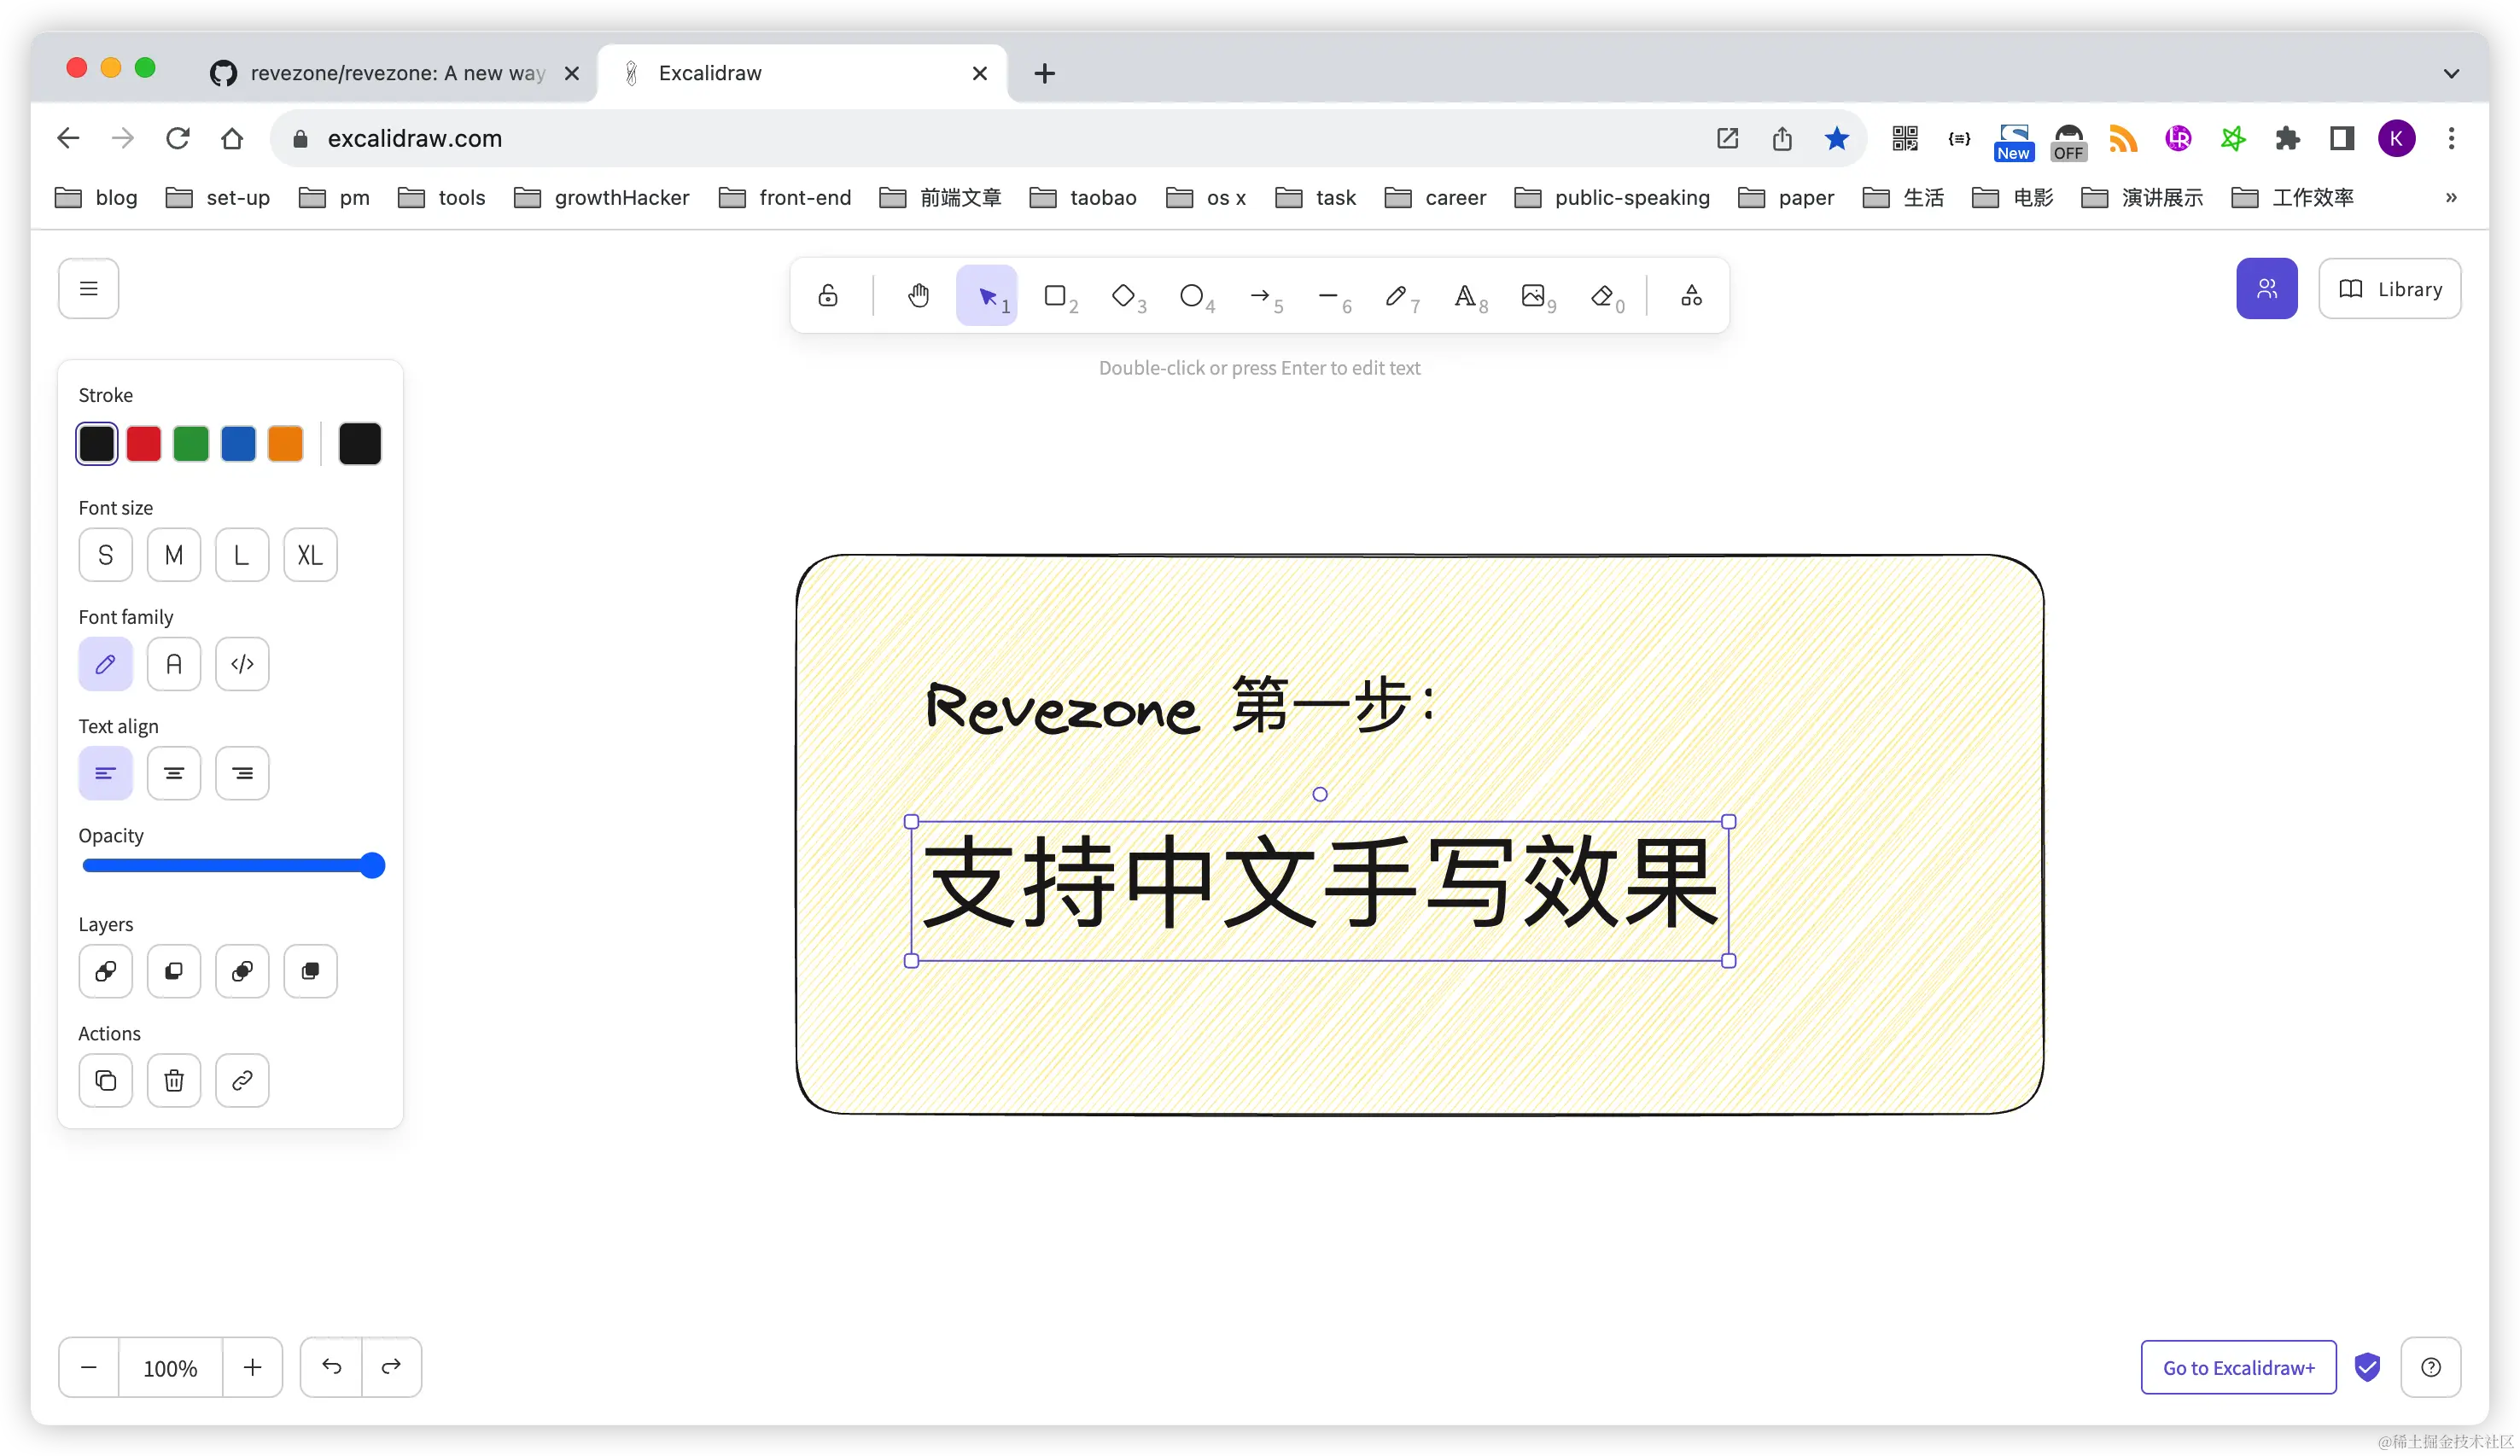Click Go to Excalidraw+ link
This screenshot has width=2520, height=1456.
(x=2238, y=1367)
